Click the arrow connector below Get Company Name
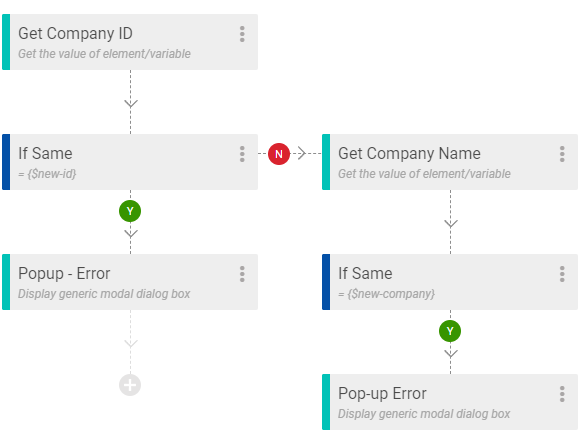 coord(451,224)
